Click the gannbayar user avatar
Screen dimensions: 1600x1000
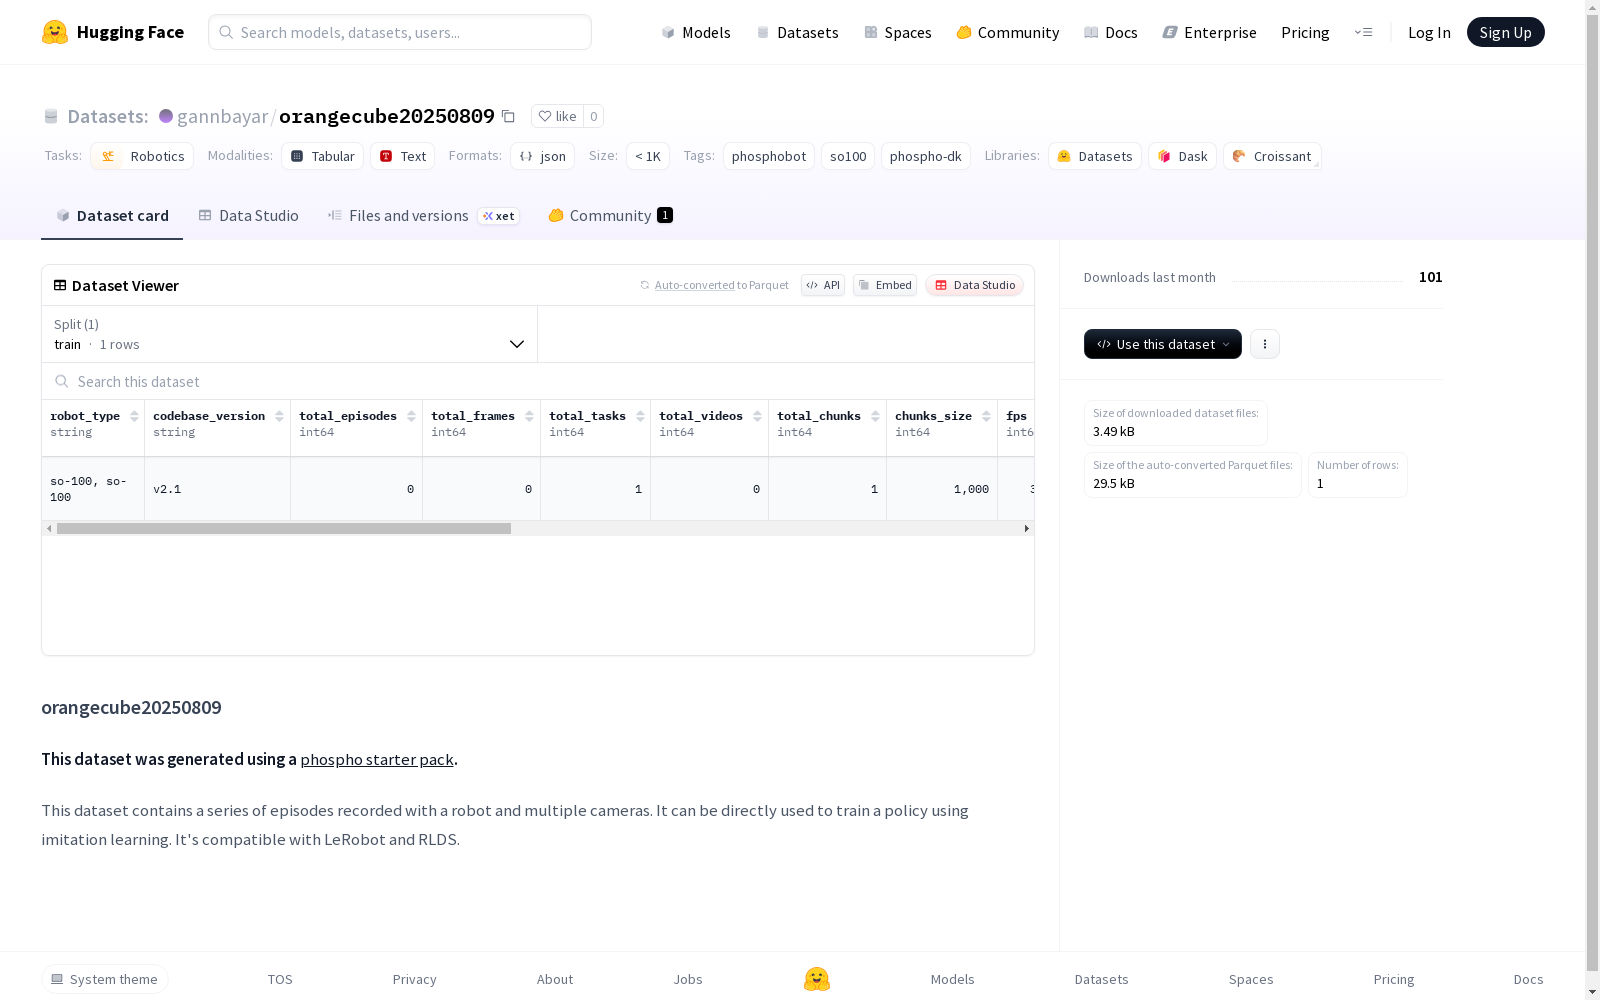pyautogui.click(x=166, y=116)
